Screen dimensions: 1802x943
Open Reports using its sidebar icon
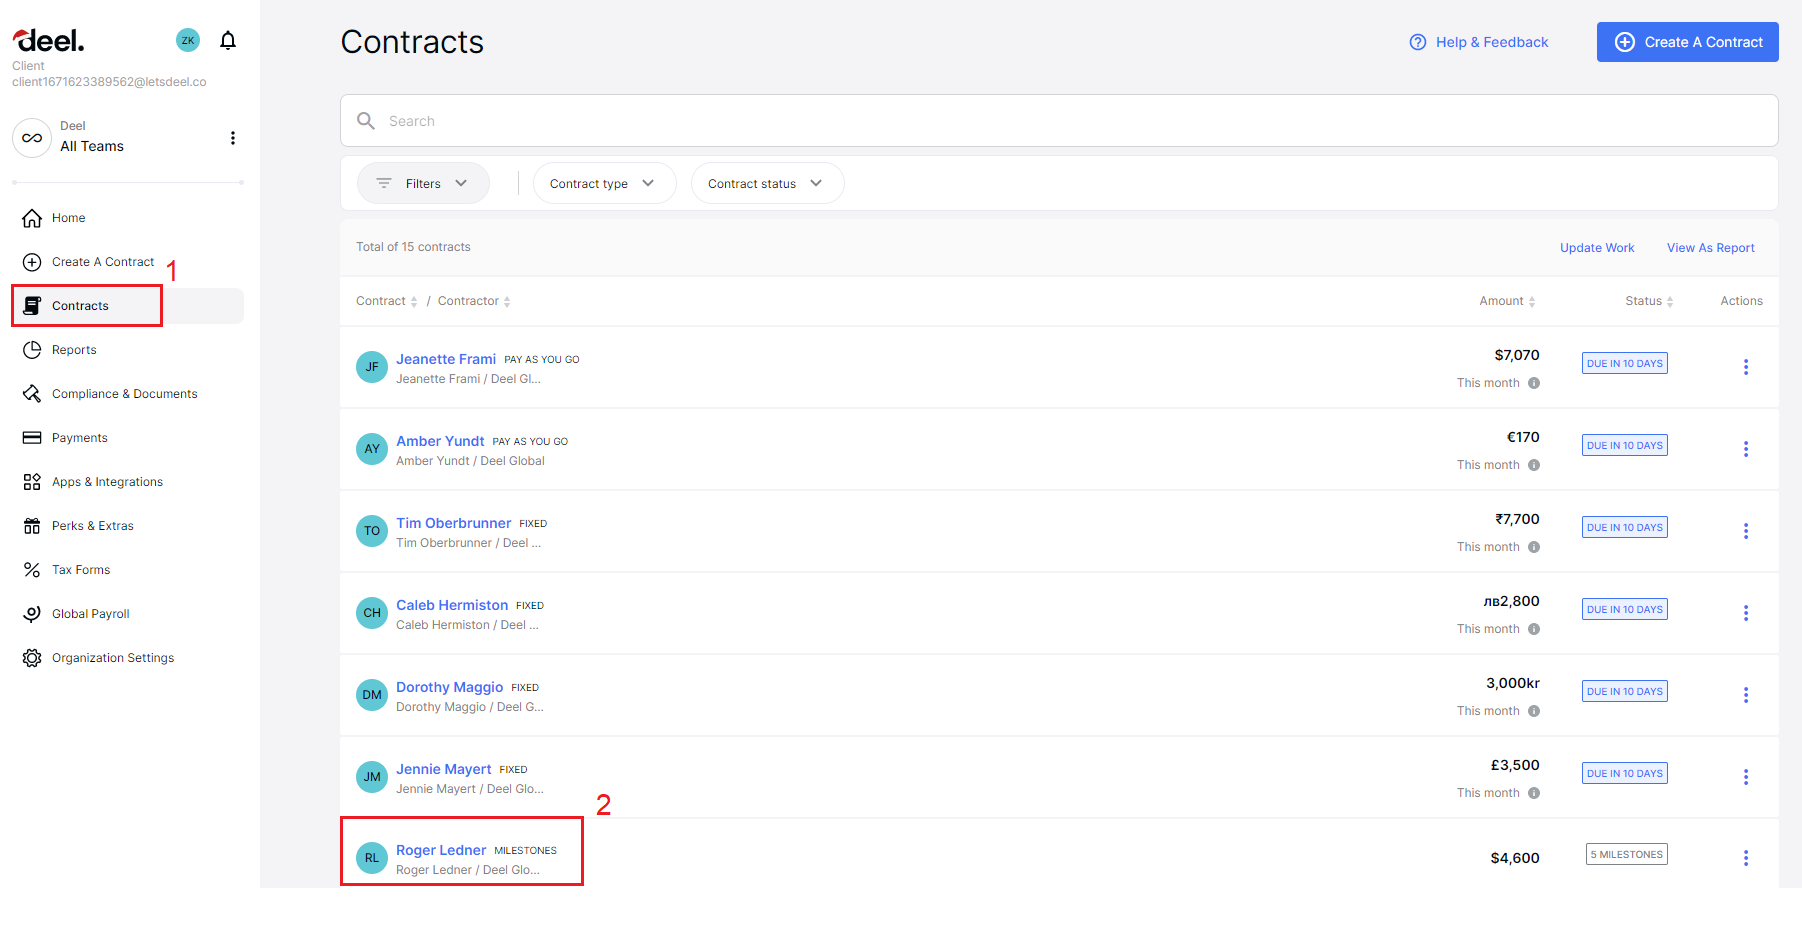pyautogui.click(x=31, y=349)
